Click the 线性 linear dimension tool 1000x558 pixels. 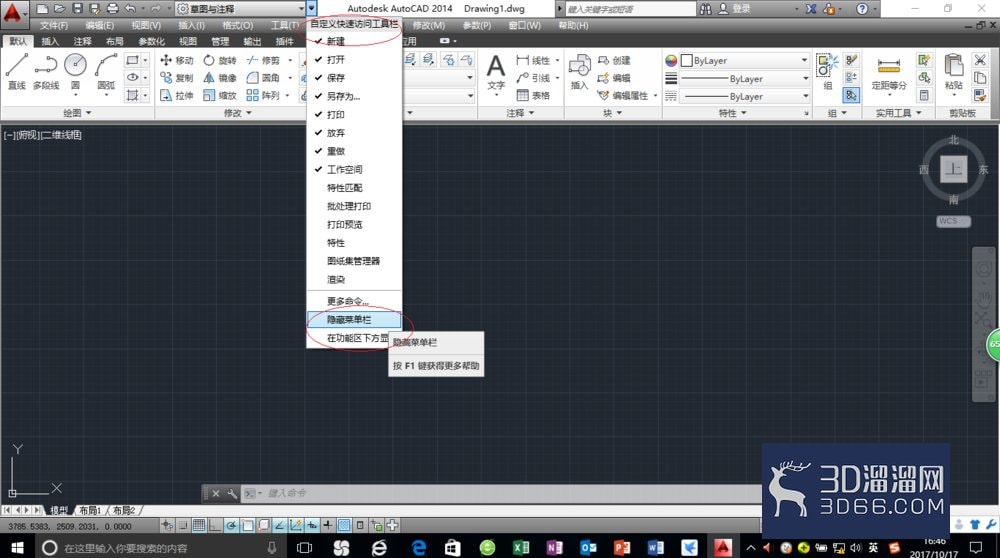coord(533,60)
